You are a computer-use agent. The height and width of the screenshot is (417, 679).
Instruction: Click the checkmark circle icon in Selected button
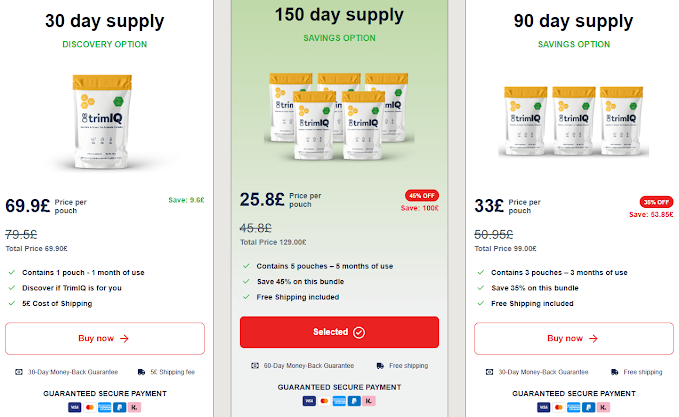pyautogui.click(x=359, y=332)
